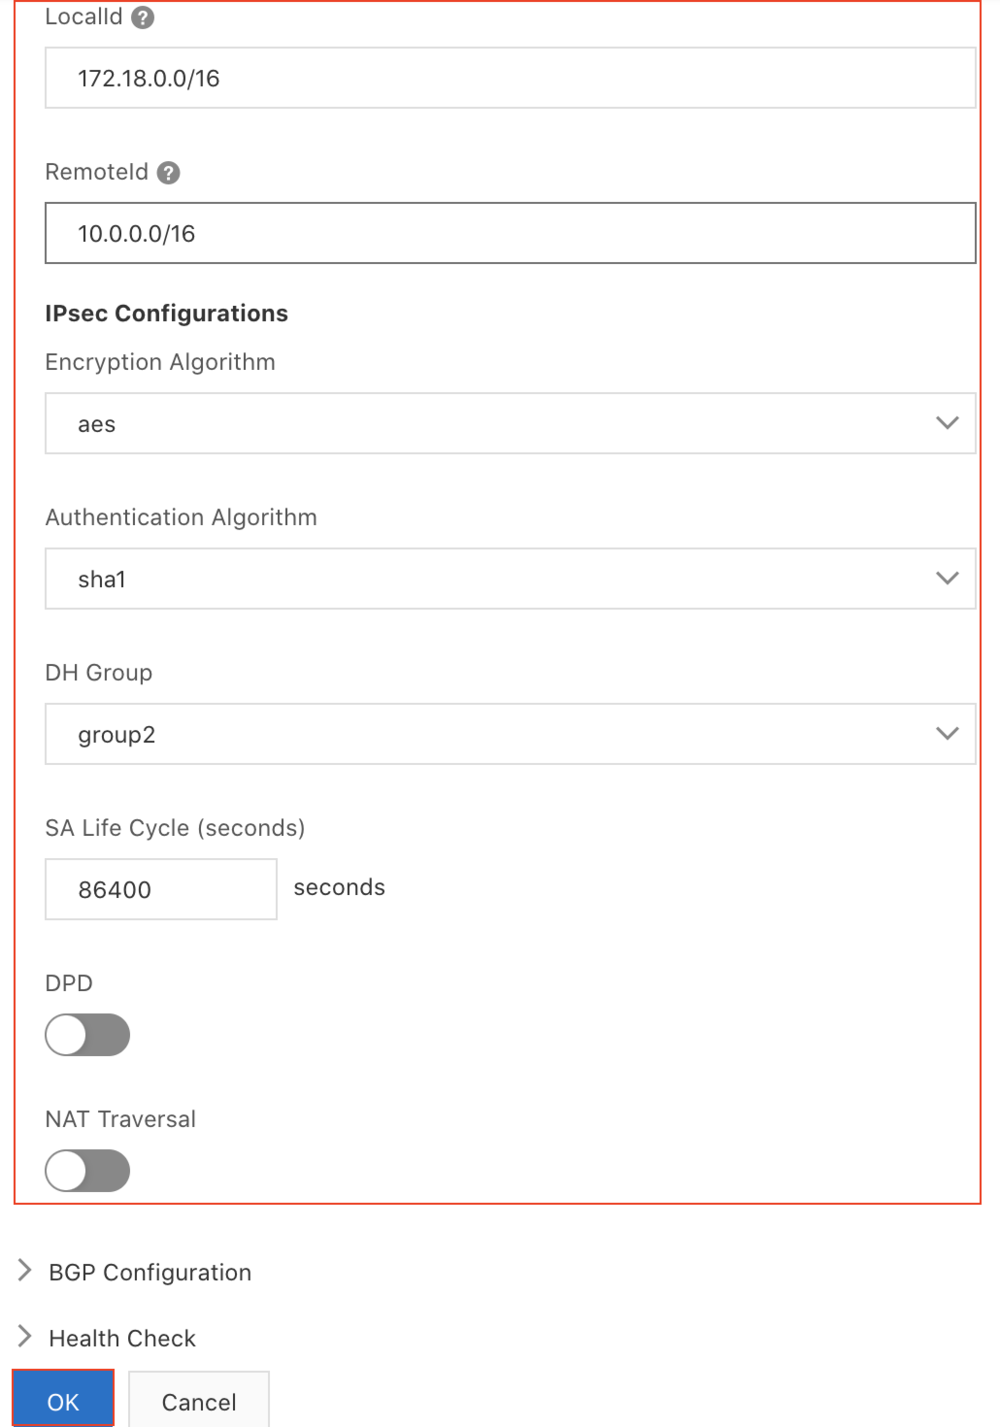1000x1427 pixels.
Task: Click the Authentication Algorithm dropdown chevron
Action: pyautogui.click(x=947, y=578)
